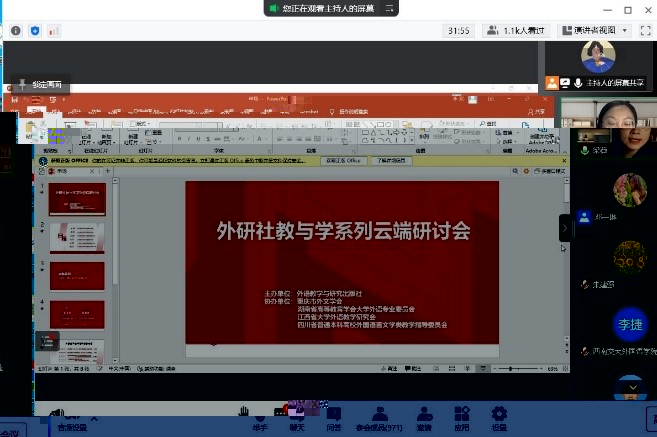This screenshot has width=657, height=437.
Task: Expand audio options arrow in the meeting toolbar
Action: 94,418
